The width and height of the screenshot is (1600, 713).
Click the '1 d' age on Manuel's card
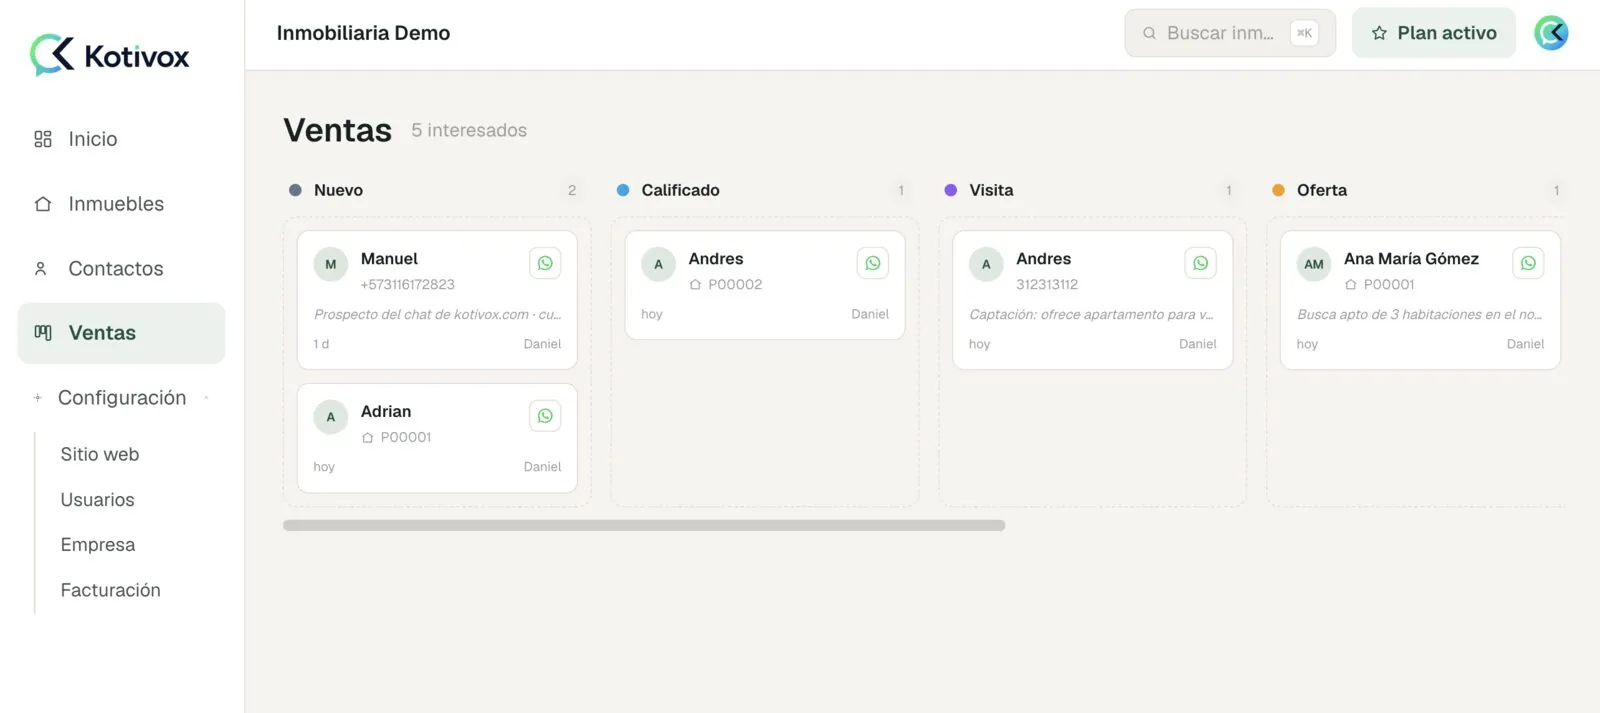[321, 344]
